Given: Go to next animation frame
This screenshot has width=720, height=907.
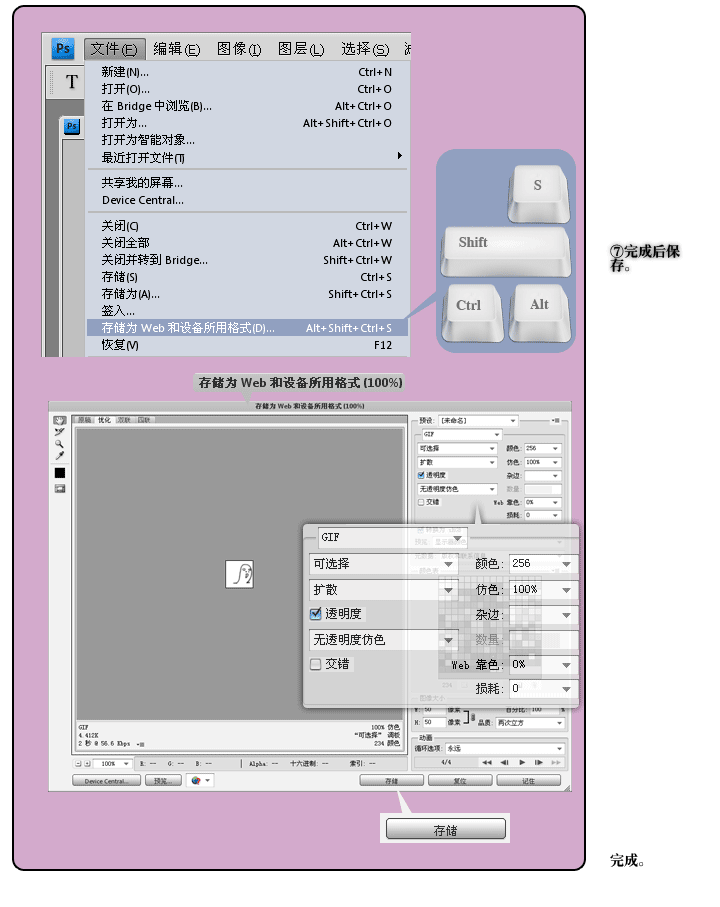Looking at the screenshot, I should coord(538,762).
